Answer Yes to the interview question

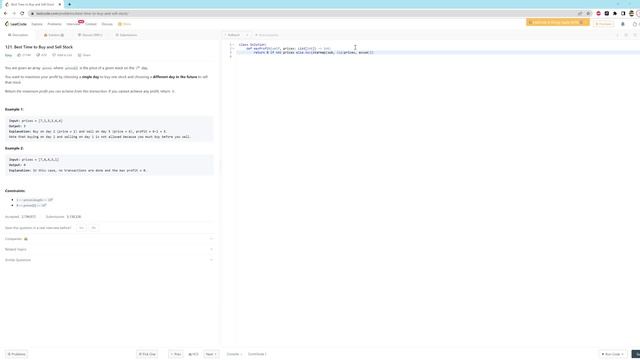[81, 228]
